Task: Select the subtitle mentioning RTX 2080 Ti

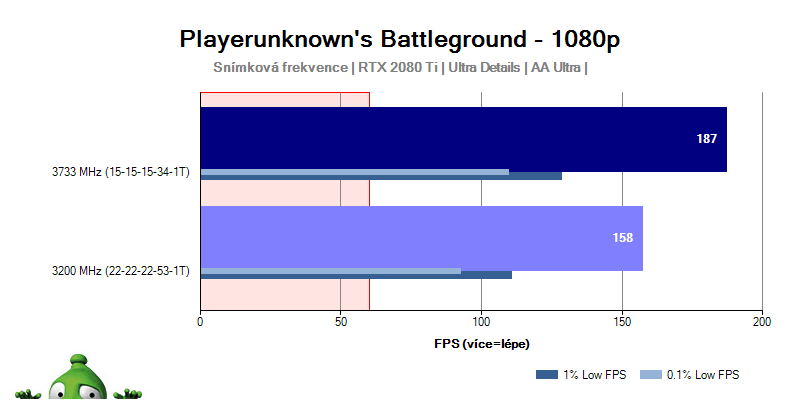Action: click(399, 68)
